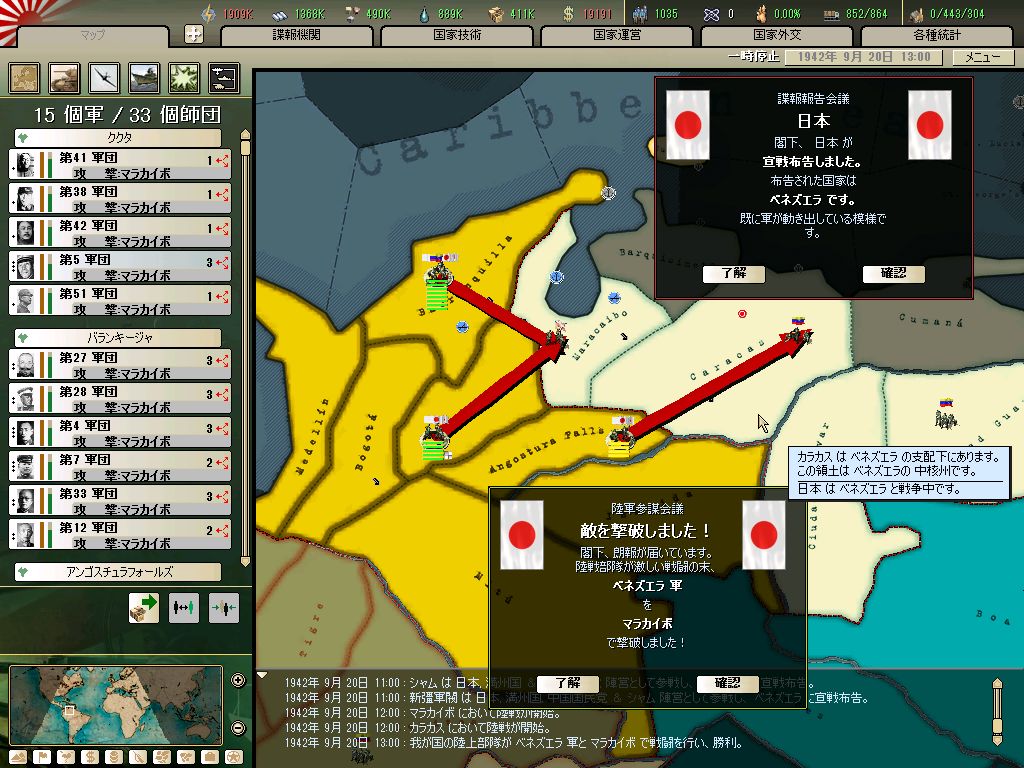Click the message log scrollbar thumb
The width and height of the screenshot is (1024, 768).
[x=997, y=726]
